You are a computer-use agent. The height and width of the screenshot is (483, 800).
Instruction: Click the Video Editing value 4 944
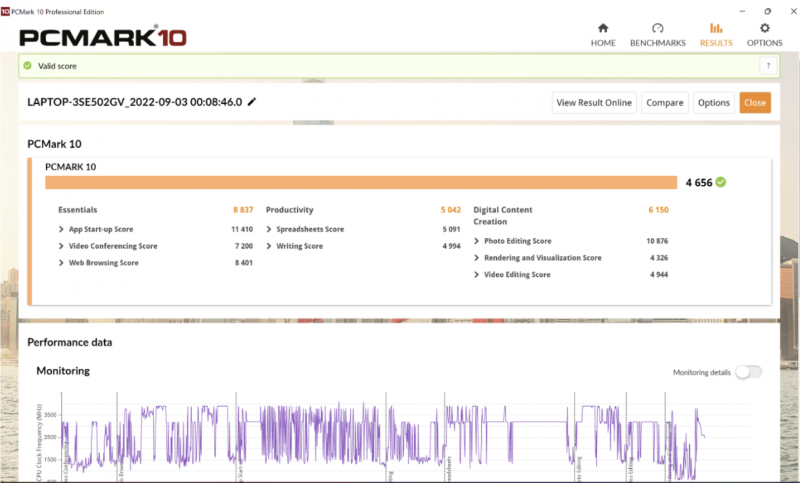coord(659,274)
